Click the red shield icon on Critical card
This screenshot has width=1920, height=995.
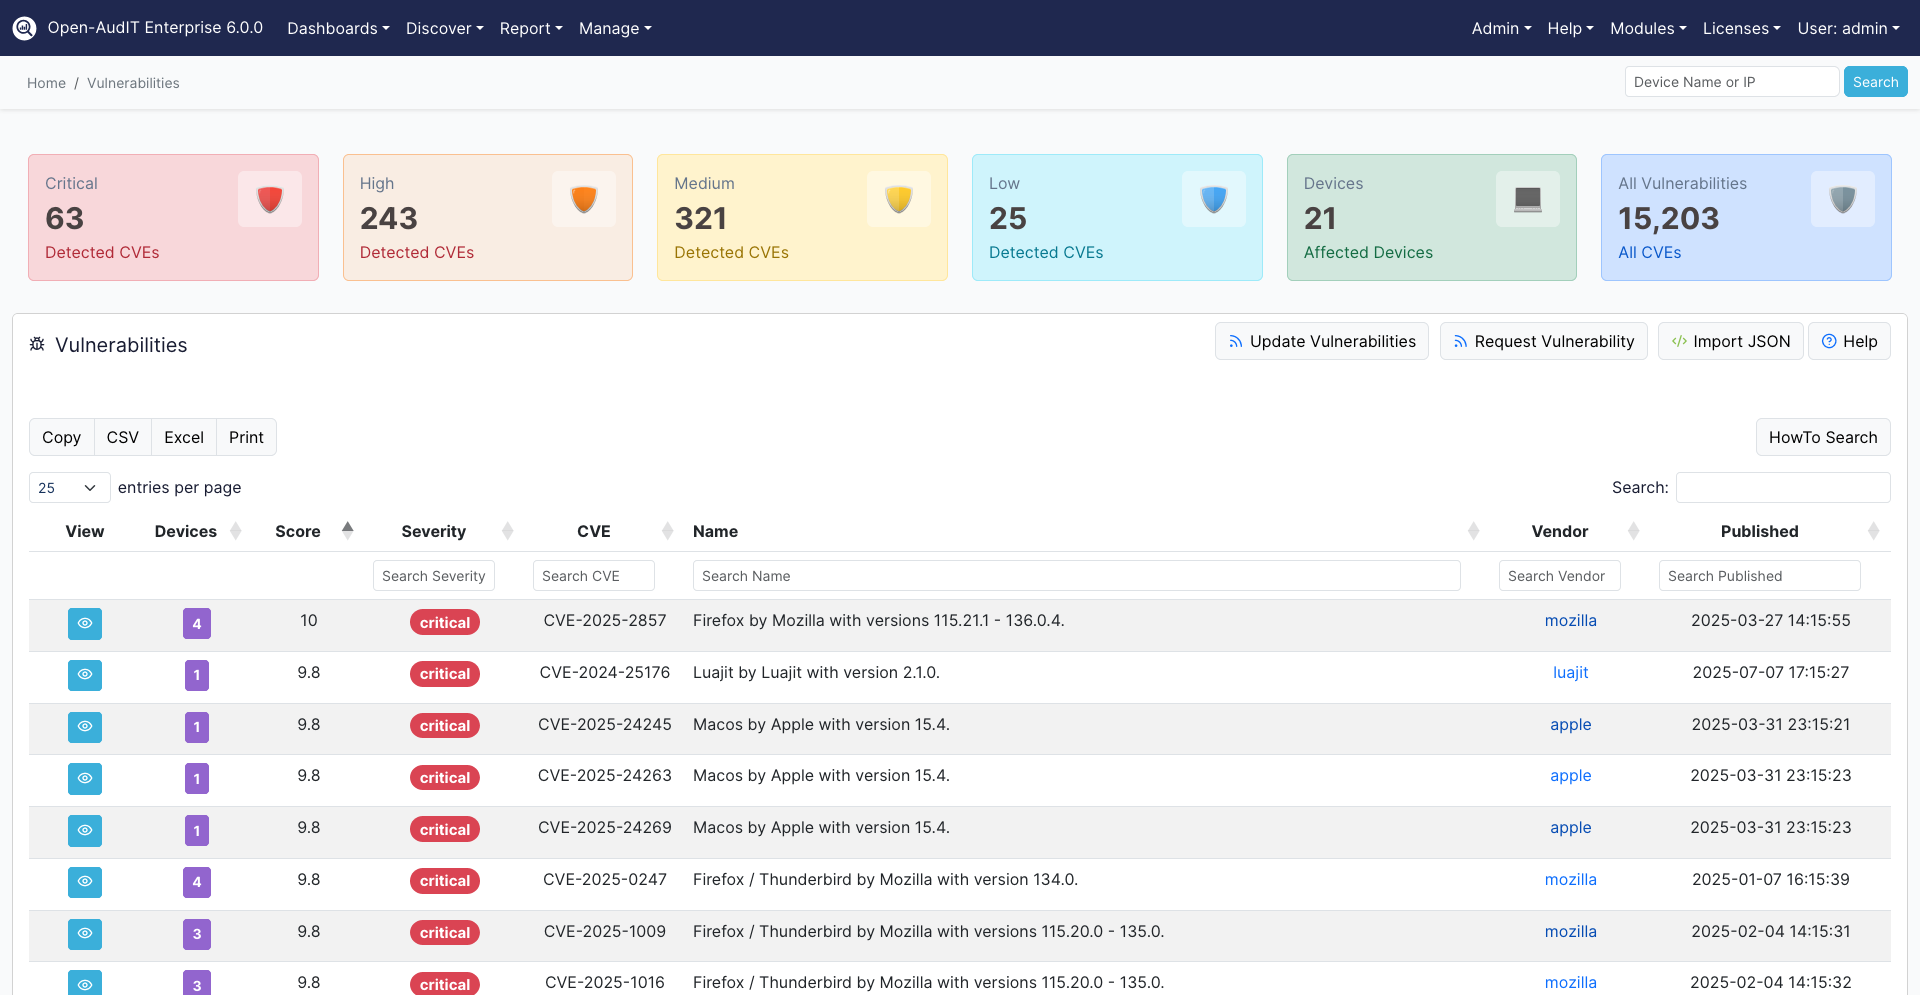click(x=269, y=199)
